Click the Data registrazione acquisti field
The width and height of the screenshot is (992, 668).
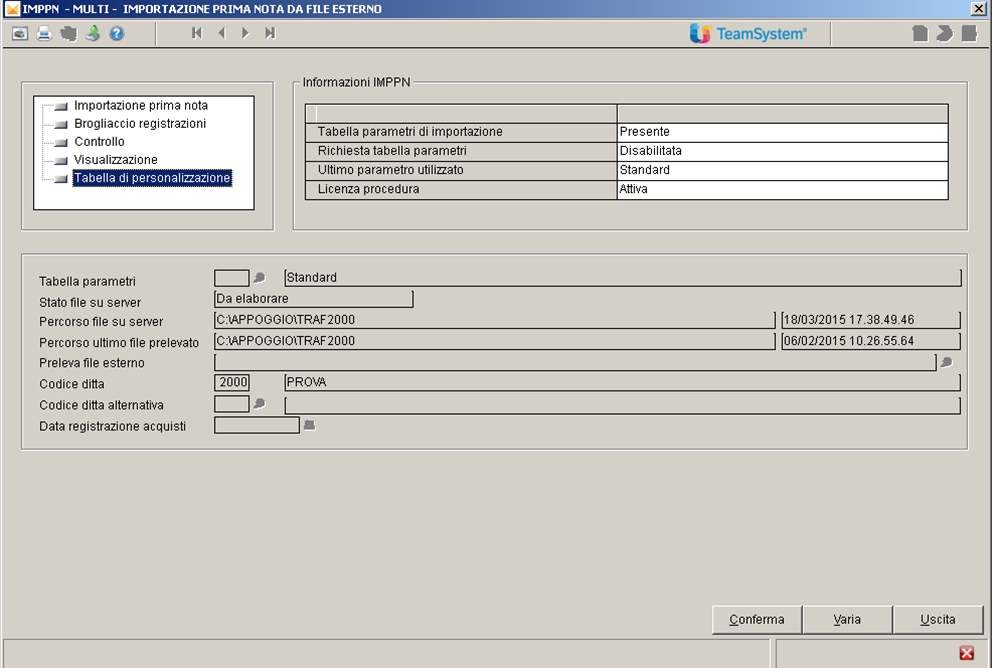coord(257,425)
